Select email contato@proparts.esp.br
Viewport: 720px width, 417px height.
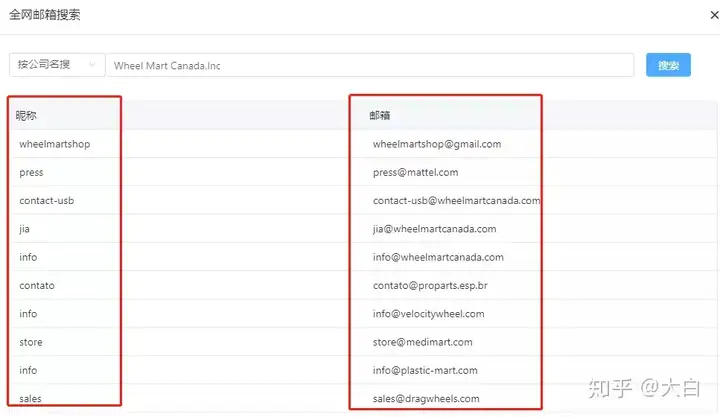click(430, 286)
